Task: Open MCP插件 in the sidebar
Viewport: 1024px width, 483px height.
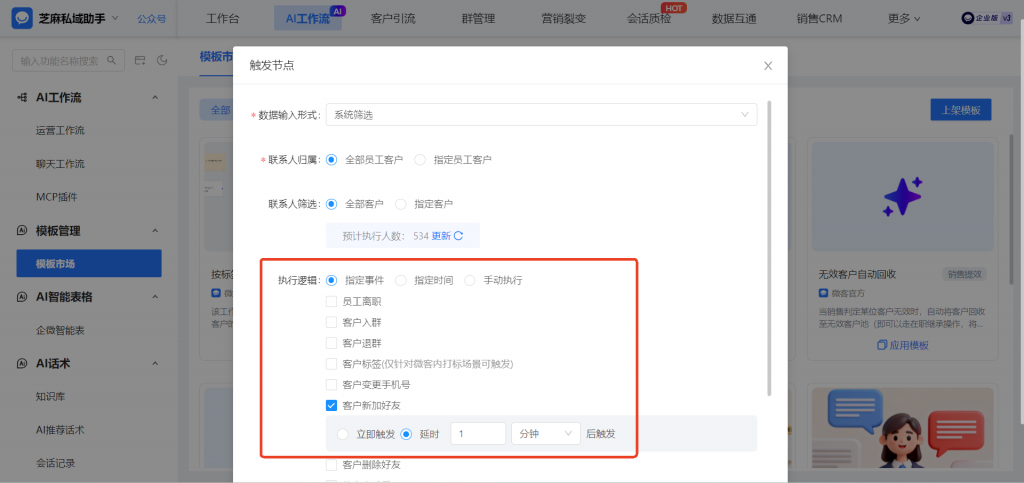Action: pyautogui.click(x=56, y=197)
